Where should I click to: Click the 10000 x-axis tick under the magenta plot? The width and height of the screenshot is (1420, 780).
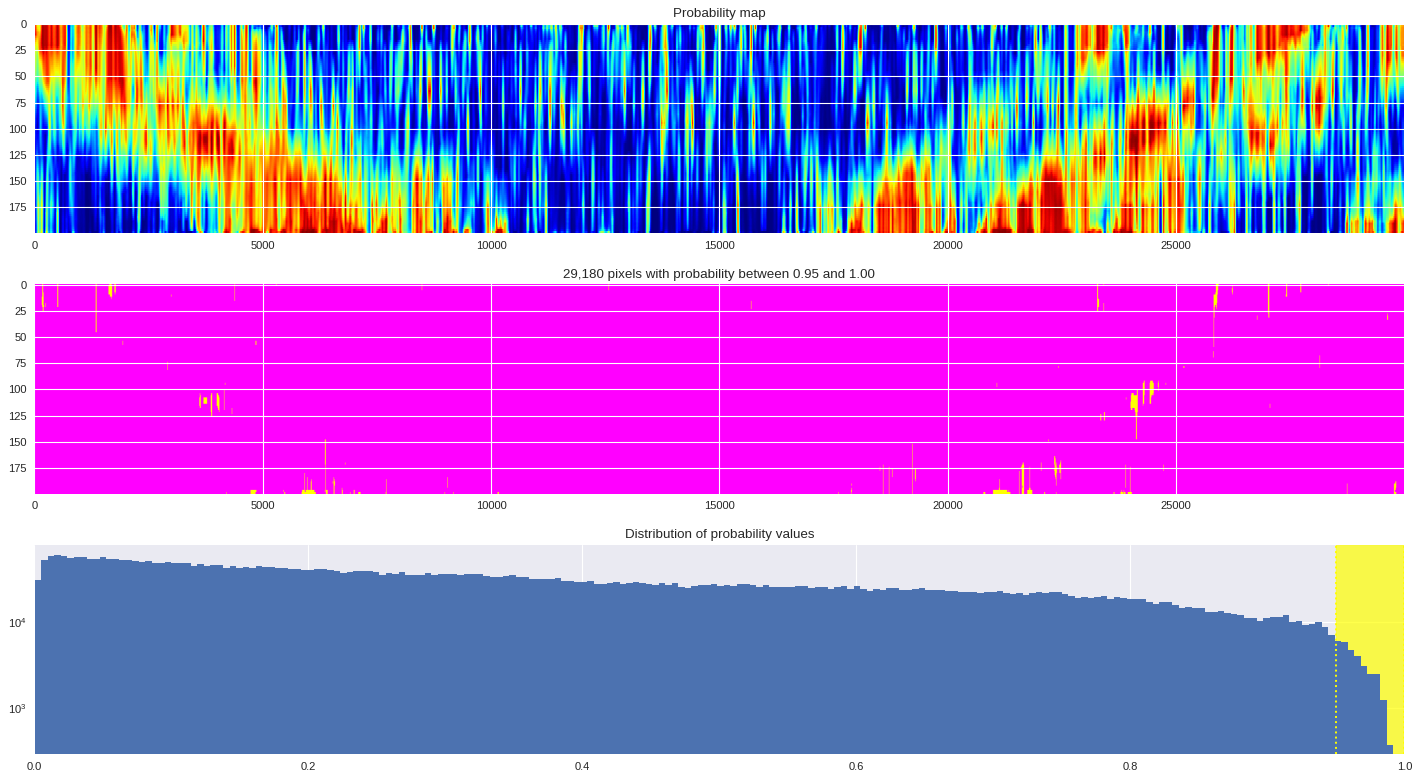coord(491,505)
